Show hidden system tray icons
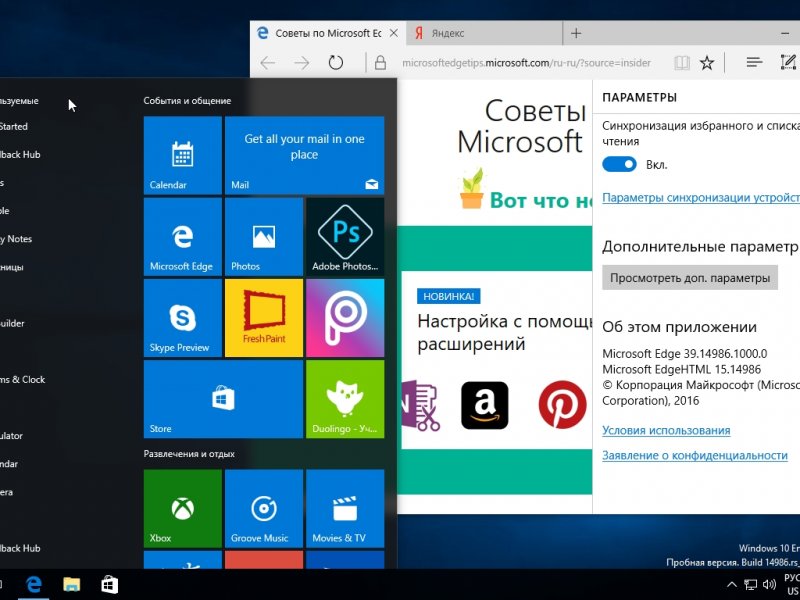This screenshot has height=600, width=800. 732,584
